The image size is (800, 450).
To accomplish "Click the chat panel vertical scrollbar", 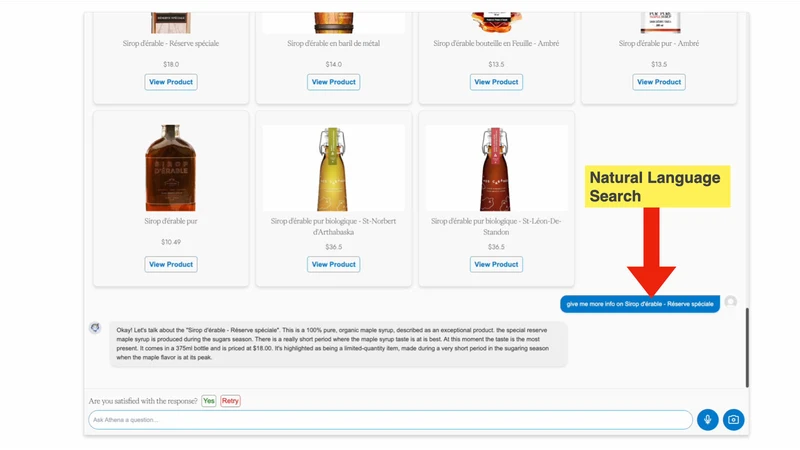I will tap(747, 347).
